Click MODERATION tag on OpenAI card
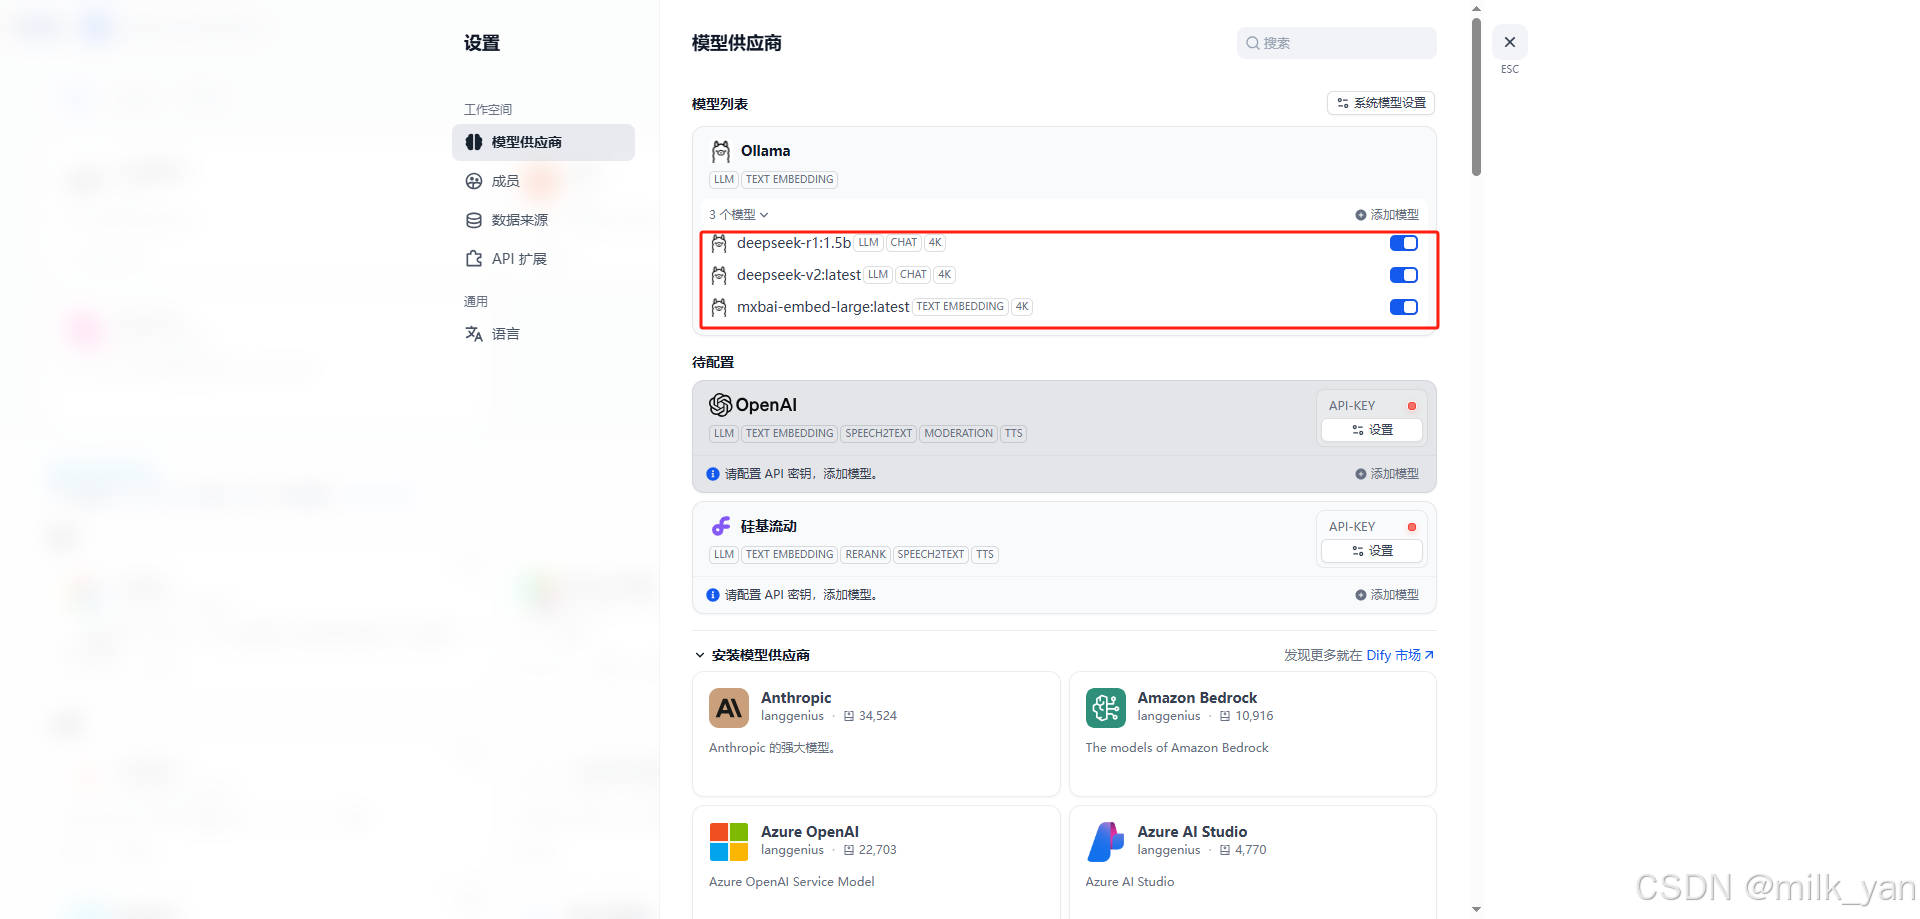The width and height of the screenshot is (1920, 919). pyautogui.click(x=958, y=434)
